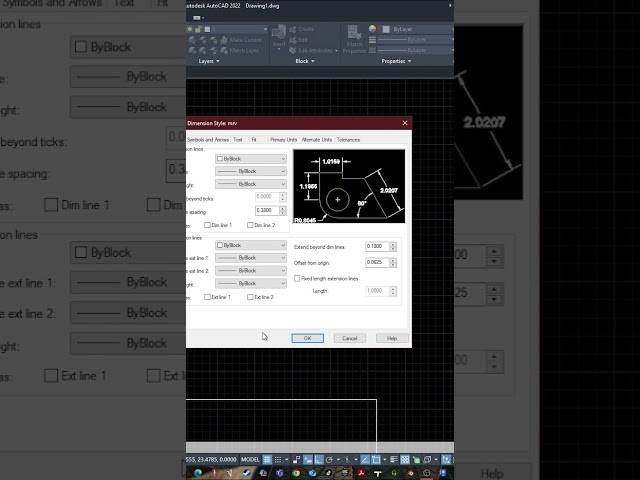Click the Insert block icon
This screenshot has width=640, height=480.
pyautogui.click(x=279, y=33)
